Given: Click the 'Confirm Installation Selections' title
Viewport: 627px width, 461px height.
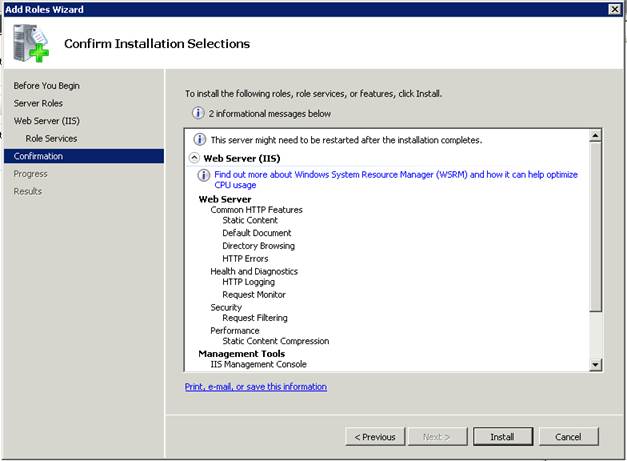Looking at the screenshot, I should click(157, 43).
